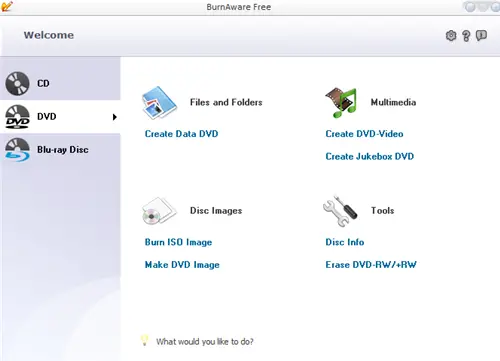Click the Multimedia film and note icon
Image resolution: width=500 pixels, height=361 pixels.
click(341, 103)
